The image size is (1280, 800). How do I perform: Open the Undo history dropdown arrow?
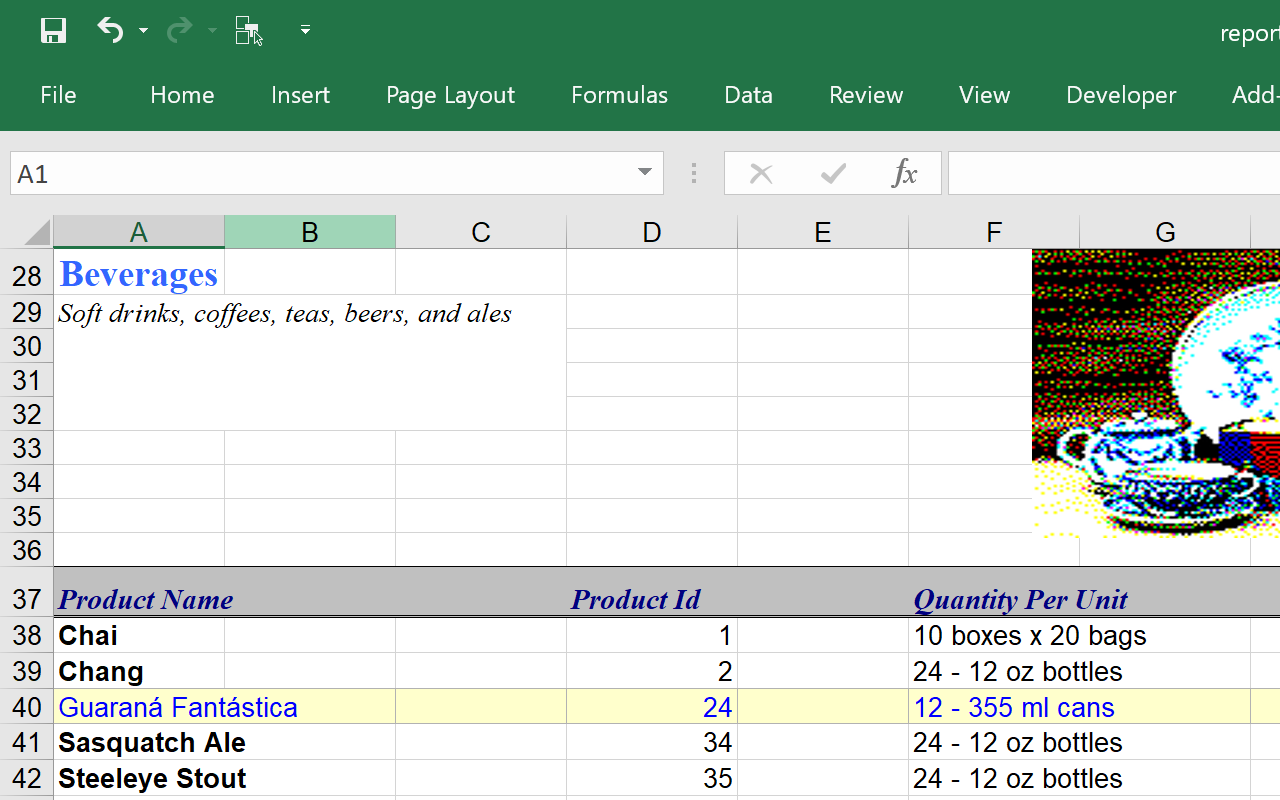(x=143, y=31)
